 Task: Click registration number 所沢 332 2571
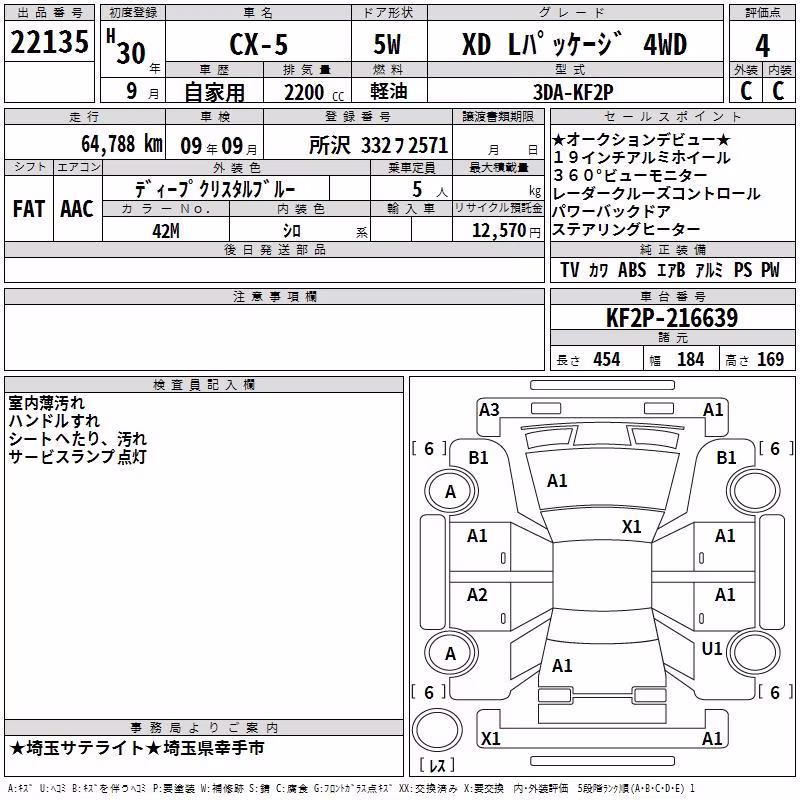pos(379,145)
